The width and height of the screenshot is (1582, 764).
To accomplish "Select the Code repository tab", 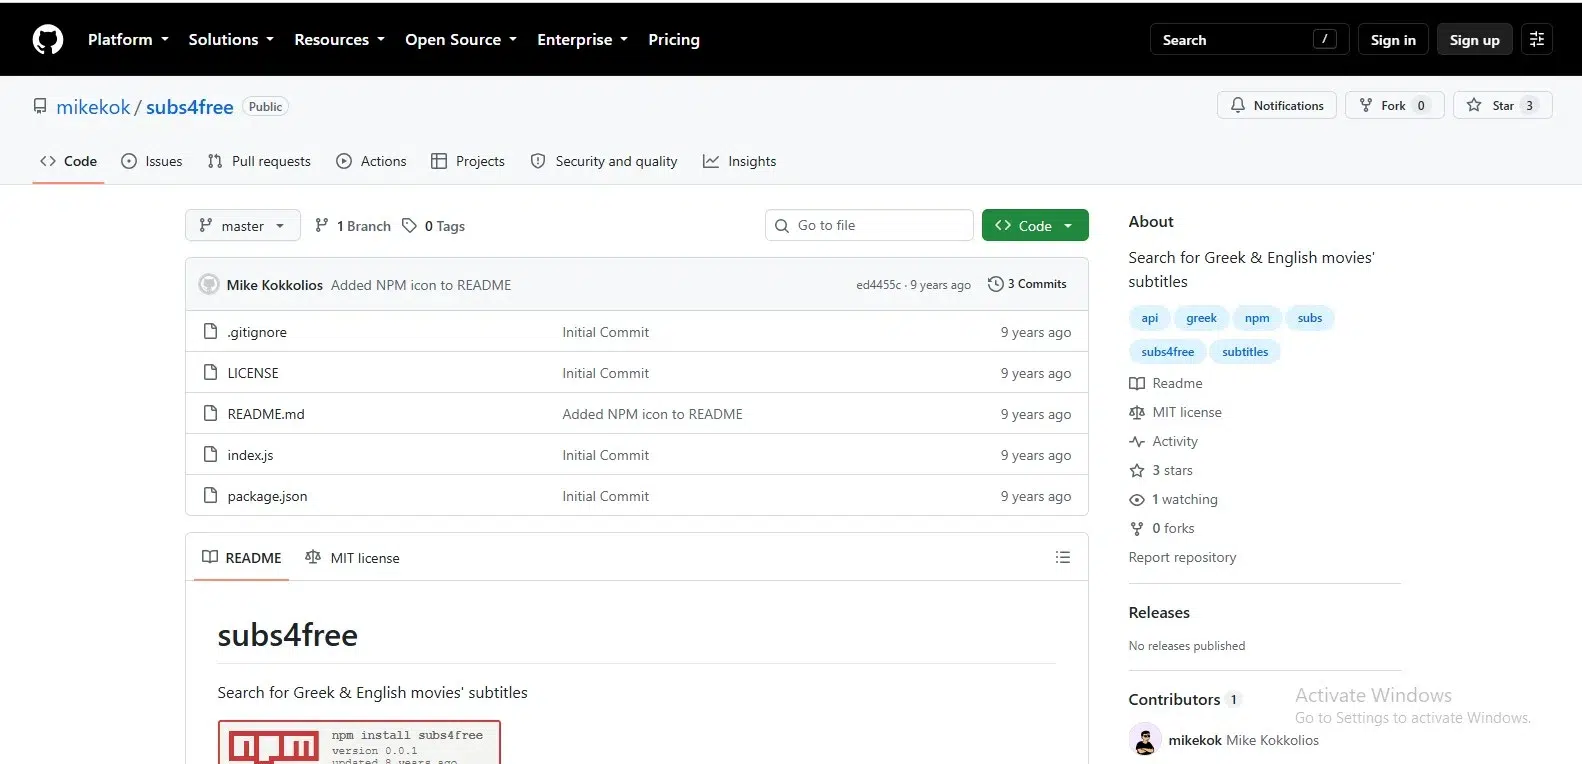I will click(x=68, y=161).
